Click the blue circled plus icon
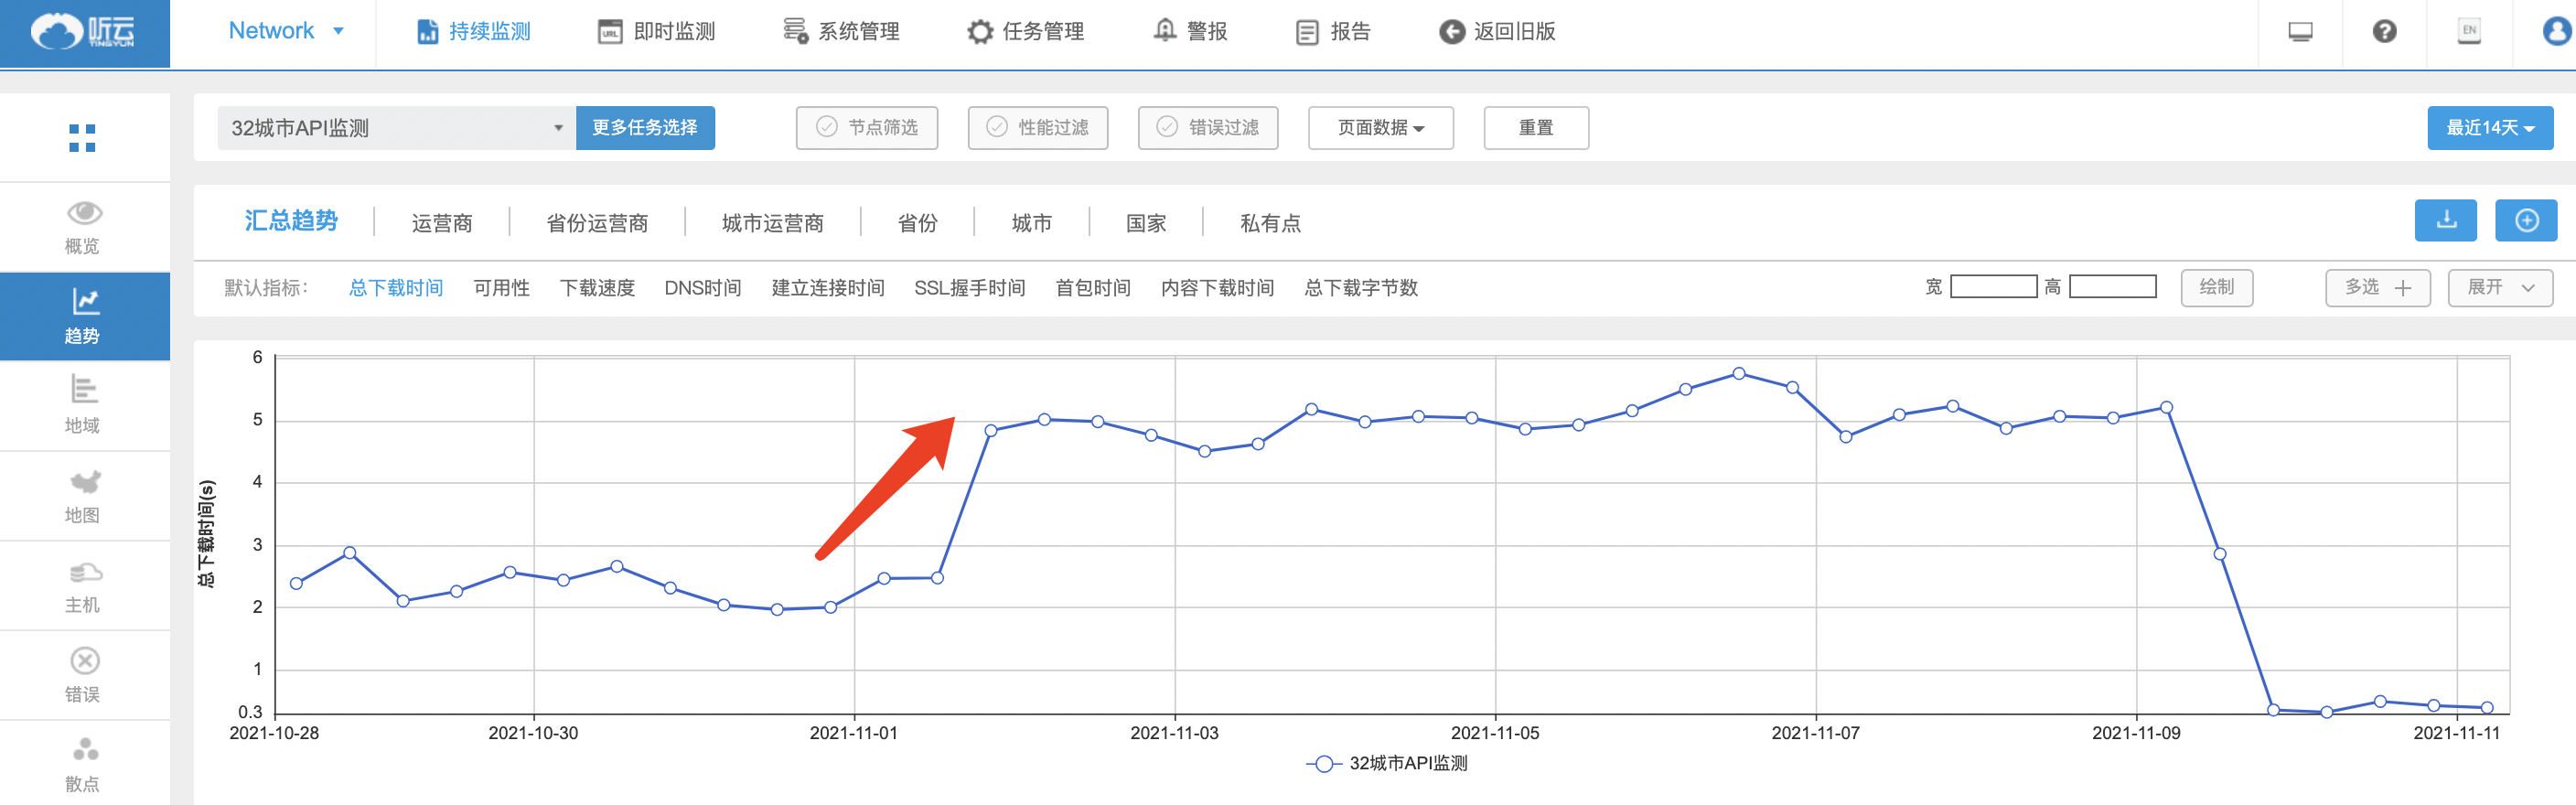The height and width of the screenshot is (805, 2576). click(x=2525, y=220)
